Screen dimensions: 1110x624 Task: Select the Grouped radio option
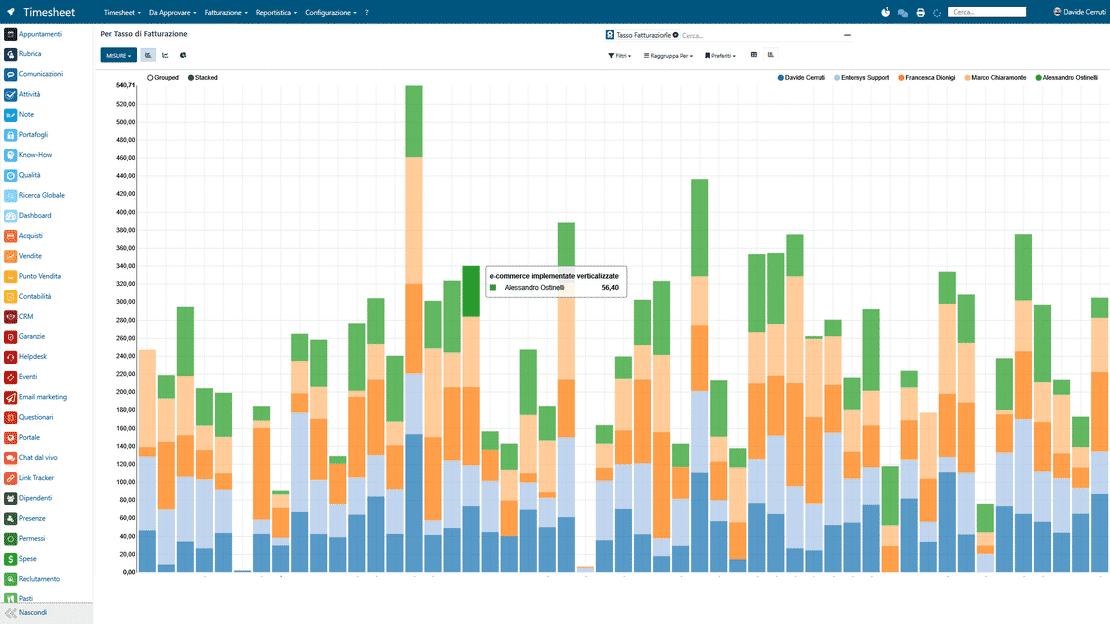163,78
